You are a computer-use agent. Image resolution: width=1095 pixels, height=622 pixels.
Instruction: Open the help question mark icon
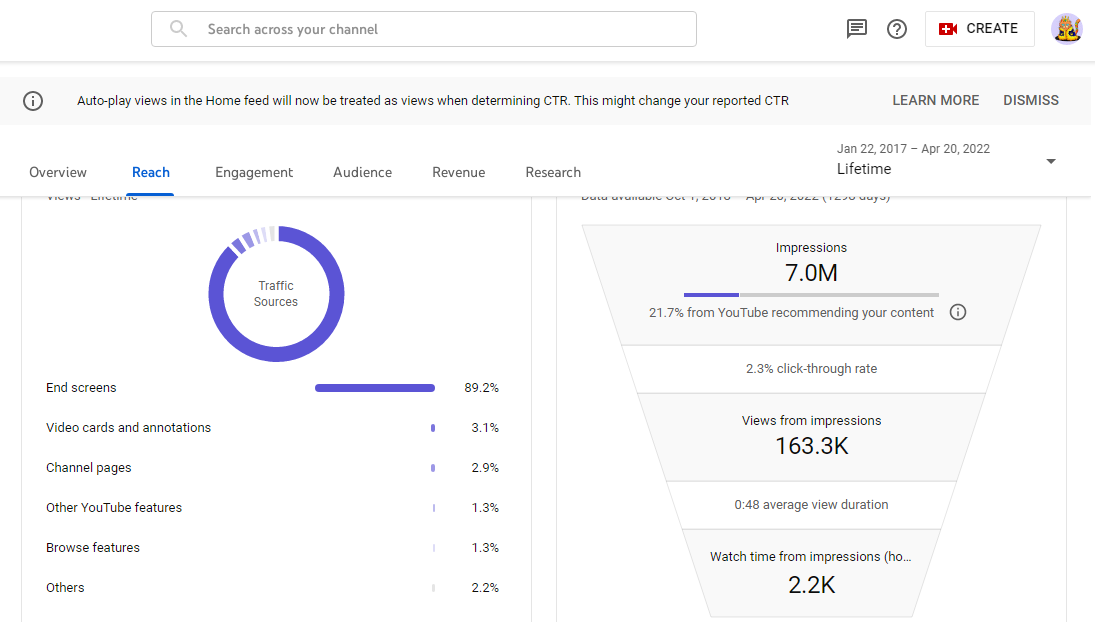point(897,29)
